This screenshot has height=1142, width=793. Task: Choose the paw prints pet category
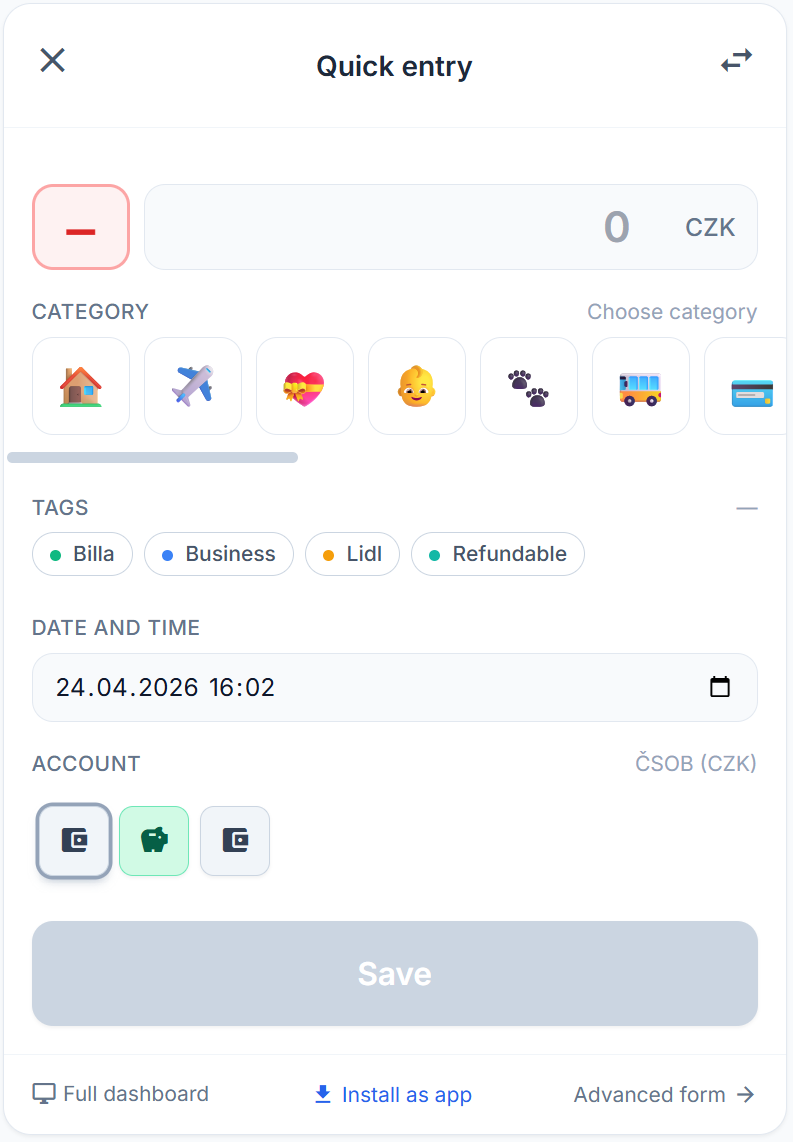point(529,386)
